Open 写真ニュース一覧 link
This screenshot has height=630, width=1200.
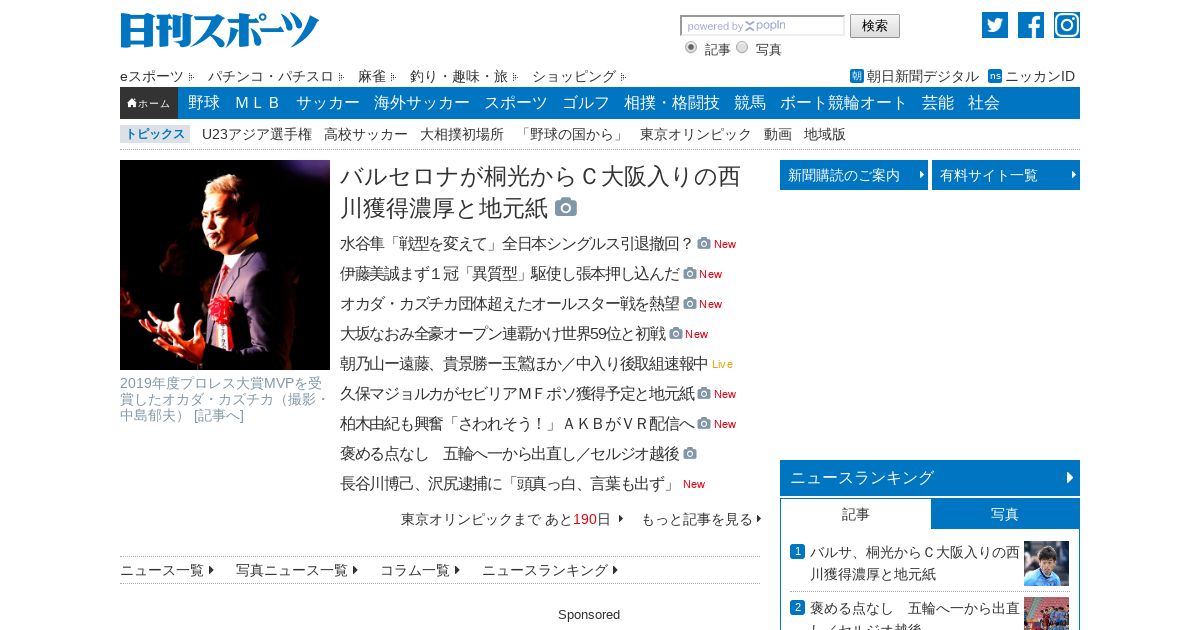[x=297, y=570]
